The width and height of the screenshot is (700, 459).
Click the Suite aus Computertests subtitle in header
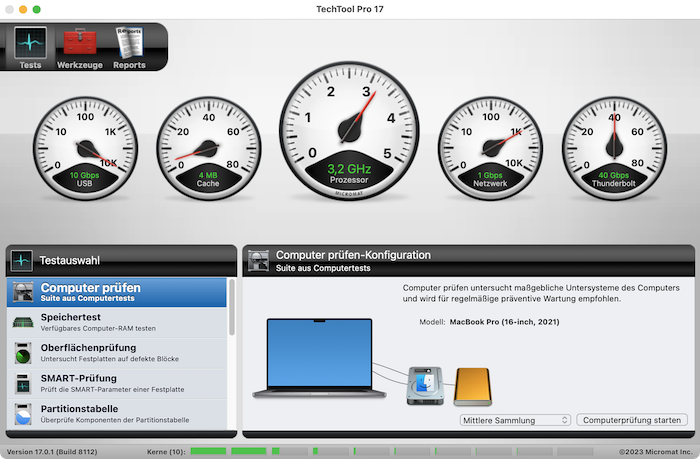pos(323,268)
